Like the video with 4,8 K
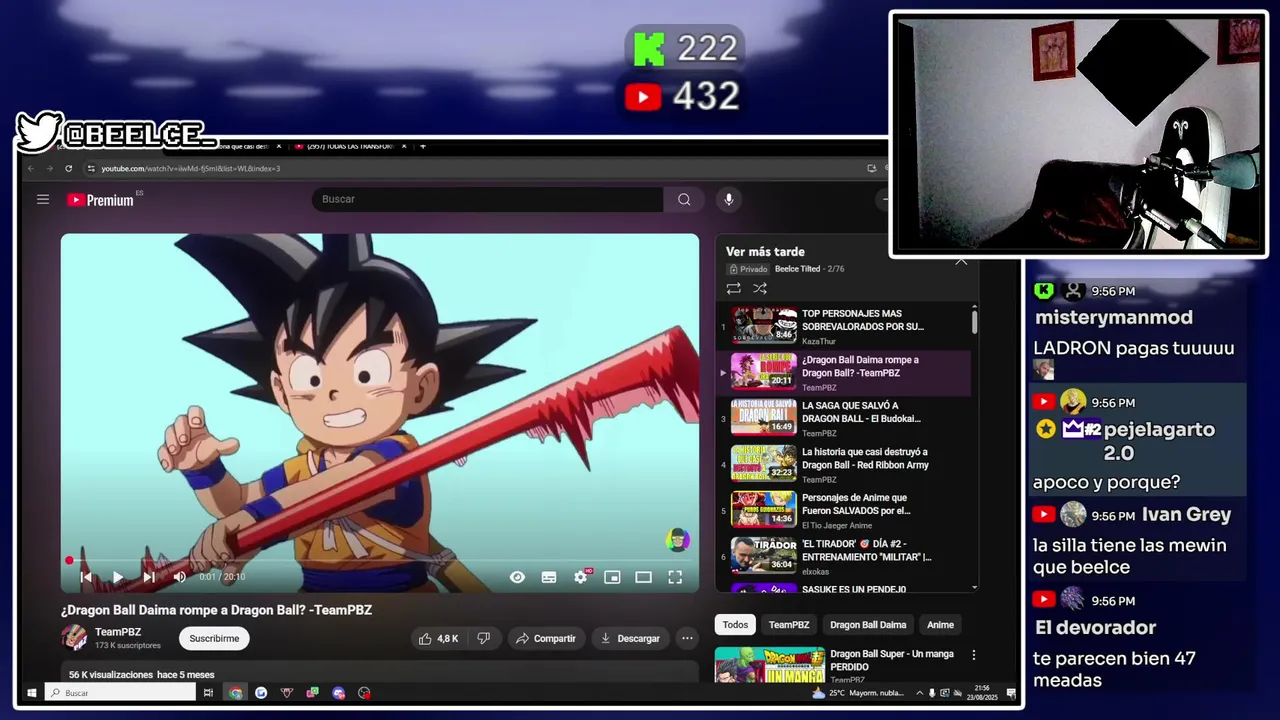1280x720 pixels. coord(438,638)
